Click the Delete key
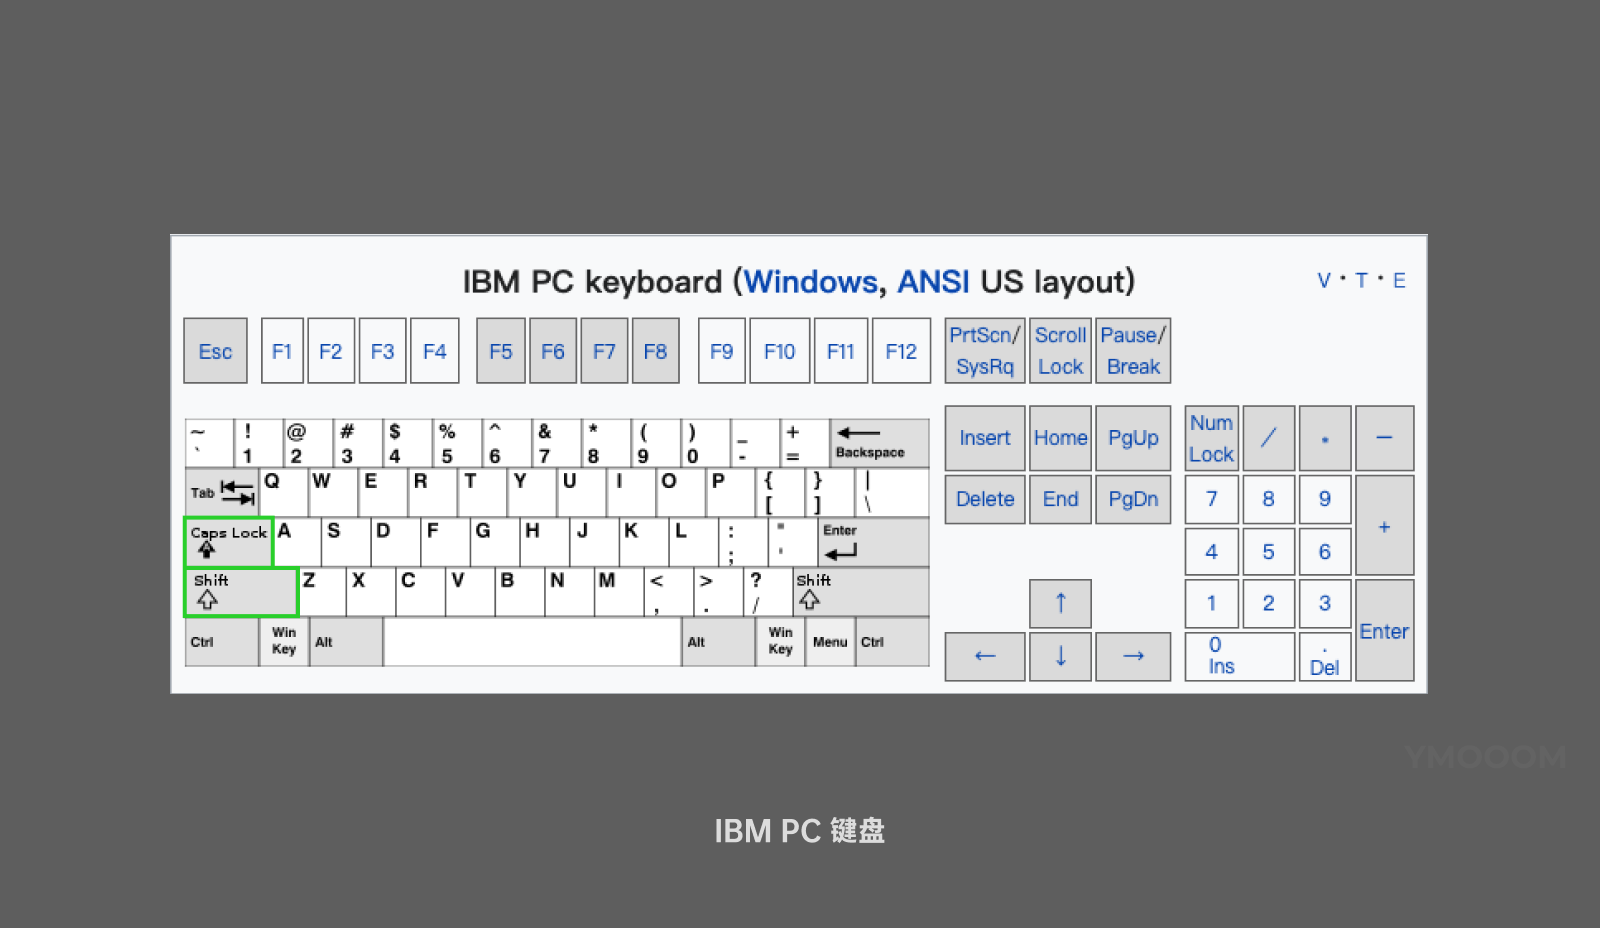Viewport: 1600px width, 928px height. coord(985,499)
